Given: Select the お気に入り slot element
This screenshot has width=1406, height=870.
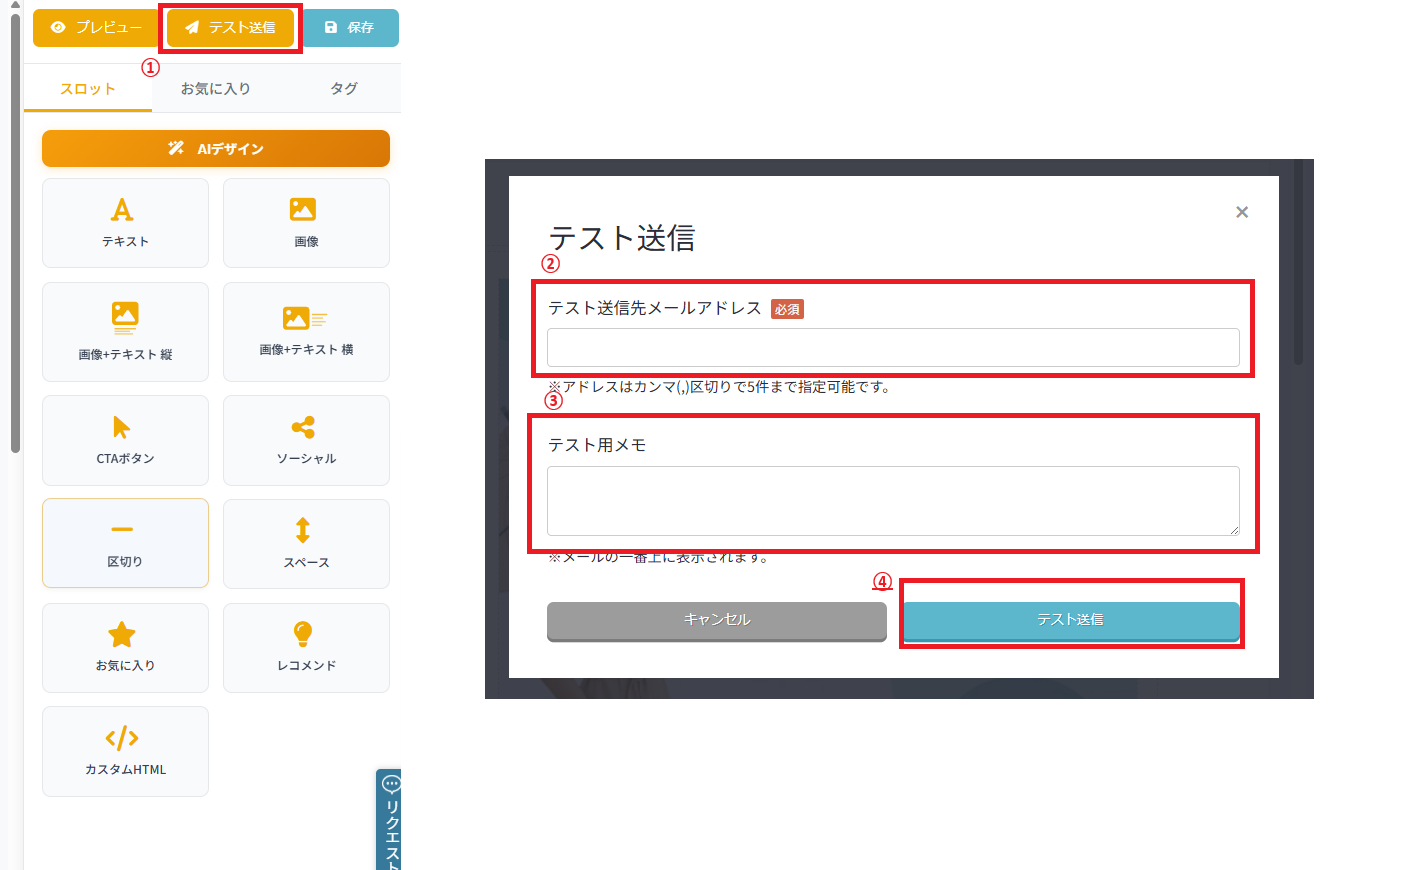Looking at the screenshot, I should pyautogui.click(x=124, y=647).
